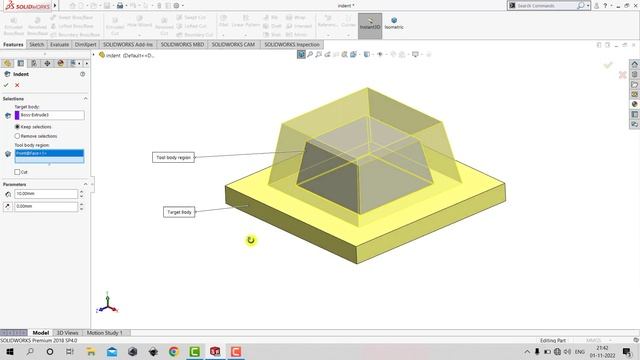Open the SOLIDWORKS Add-Ins tab
The width and height of the screenshot is (640, 360).
click(x=128, y=44)
